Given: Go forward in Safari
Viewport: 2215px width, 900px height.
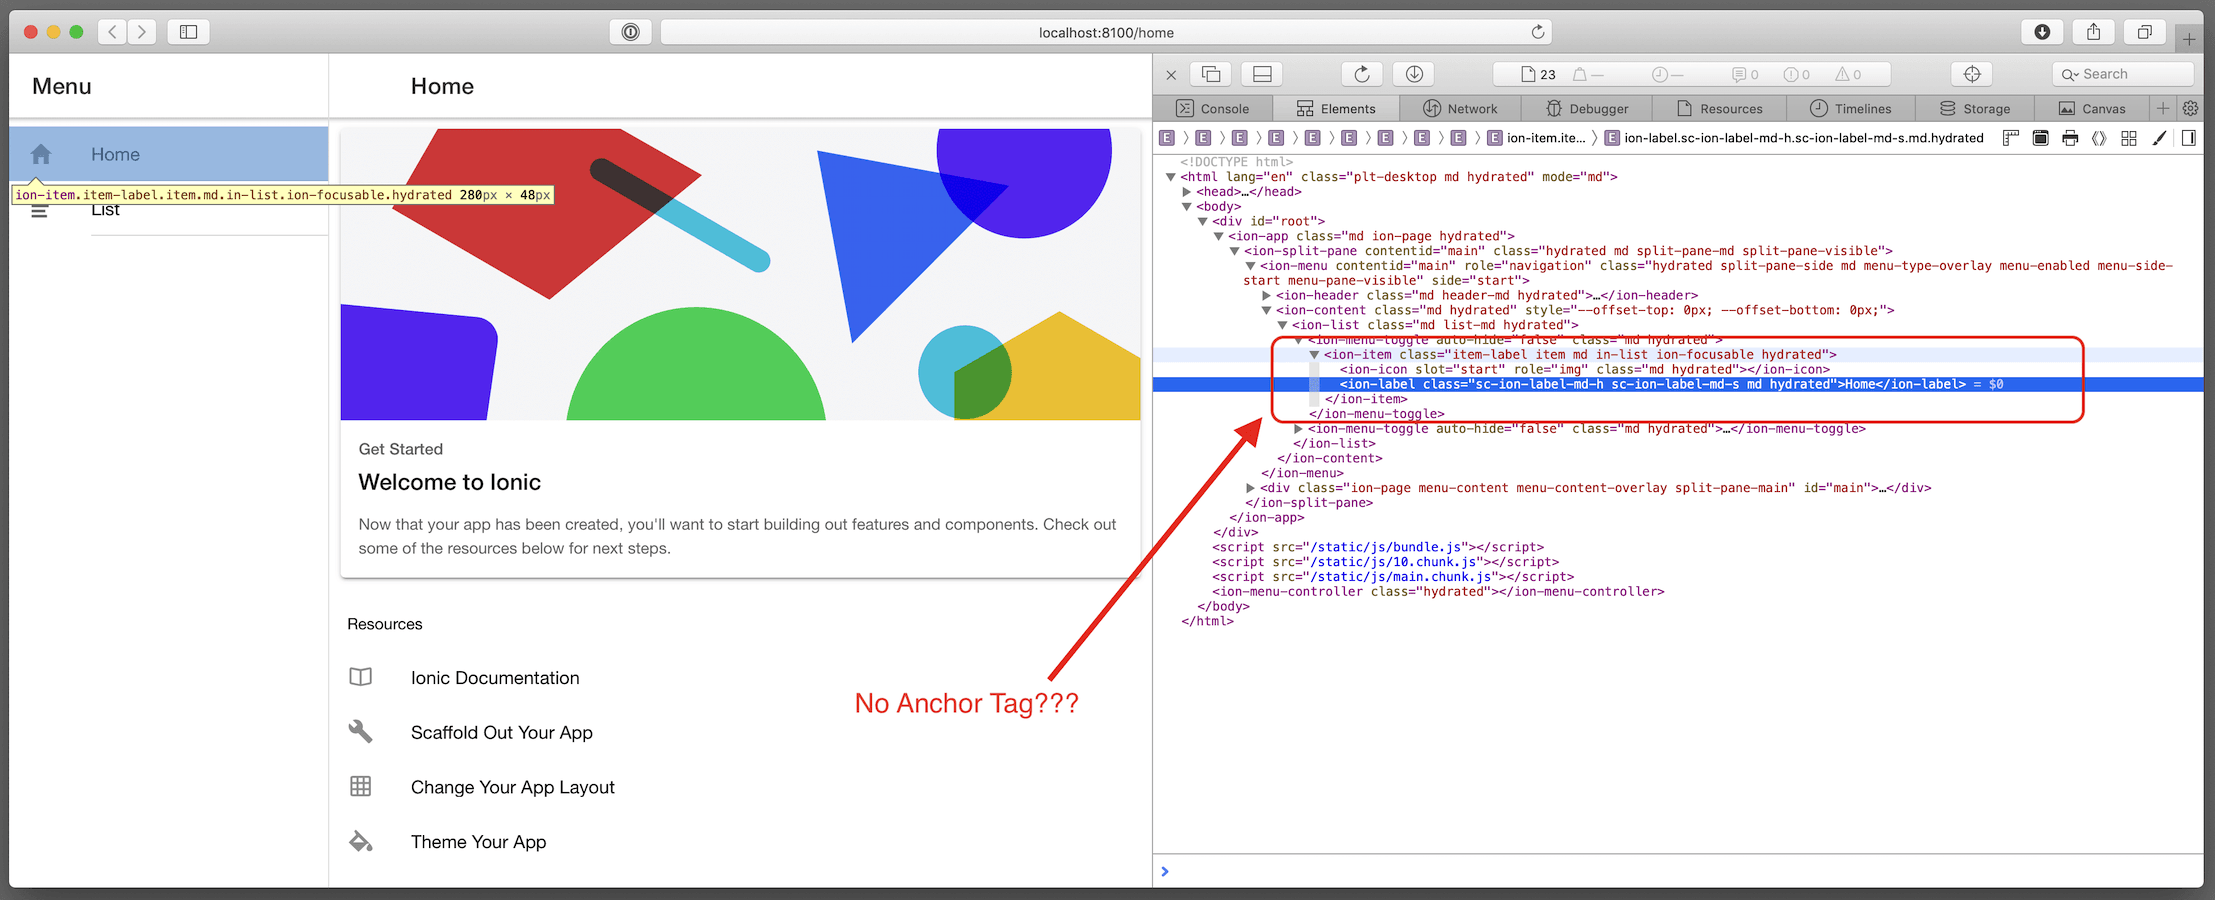Looking at the screenshot, I should (x=142, y=32).
